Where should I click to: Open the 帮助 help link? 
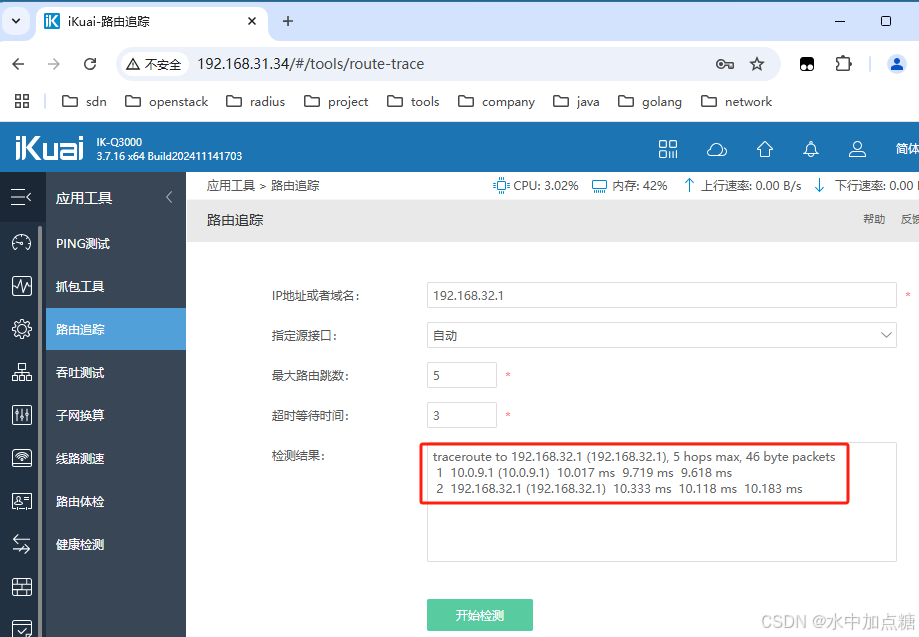tap(873, 219)
